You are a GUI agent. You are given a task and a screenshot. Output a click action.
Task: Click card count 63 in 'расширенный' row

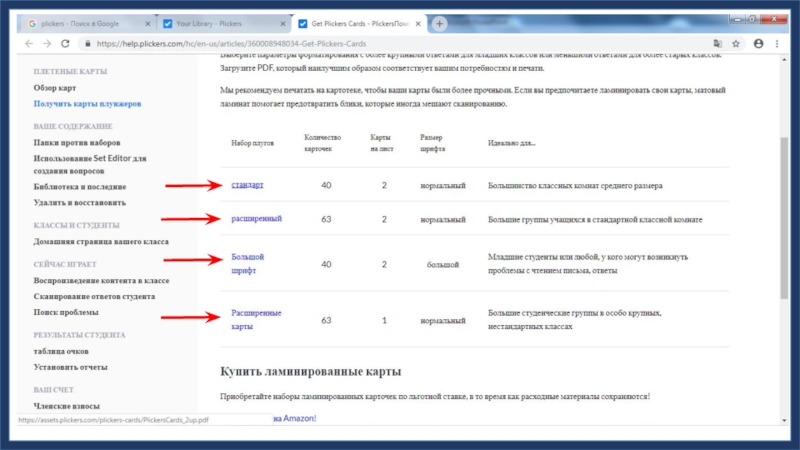click(x=326, y=219)
